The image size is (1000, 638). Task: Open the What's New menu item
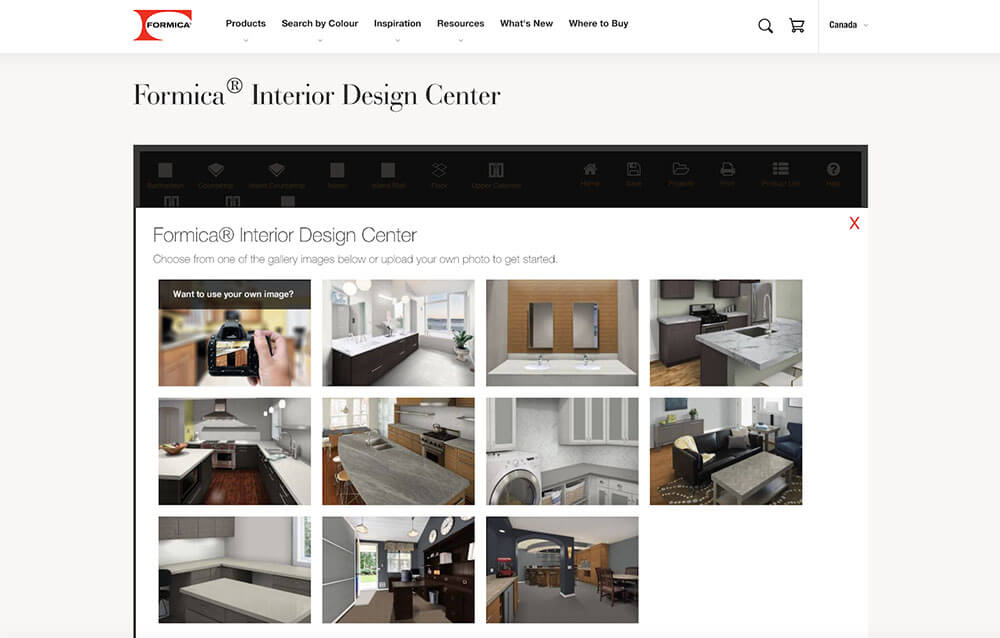[x=526, y=23]
